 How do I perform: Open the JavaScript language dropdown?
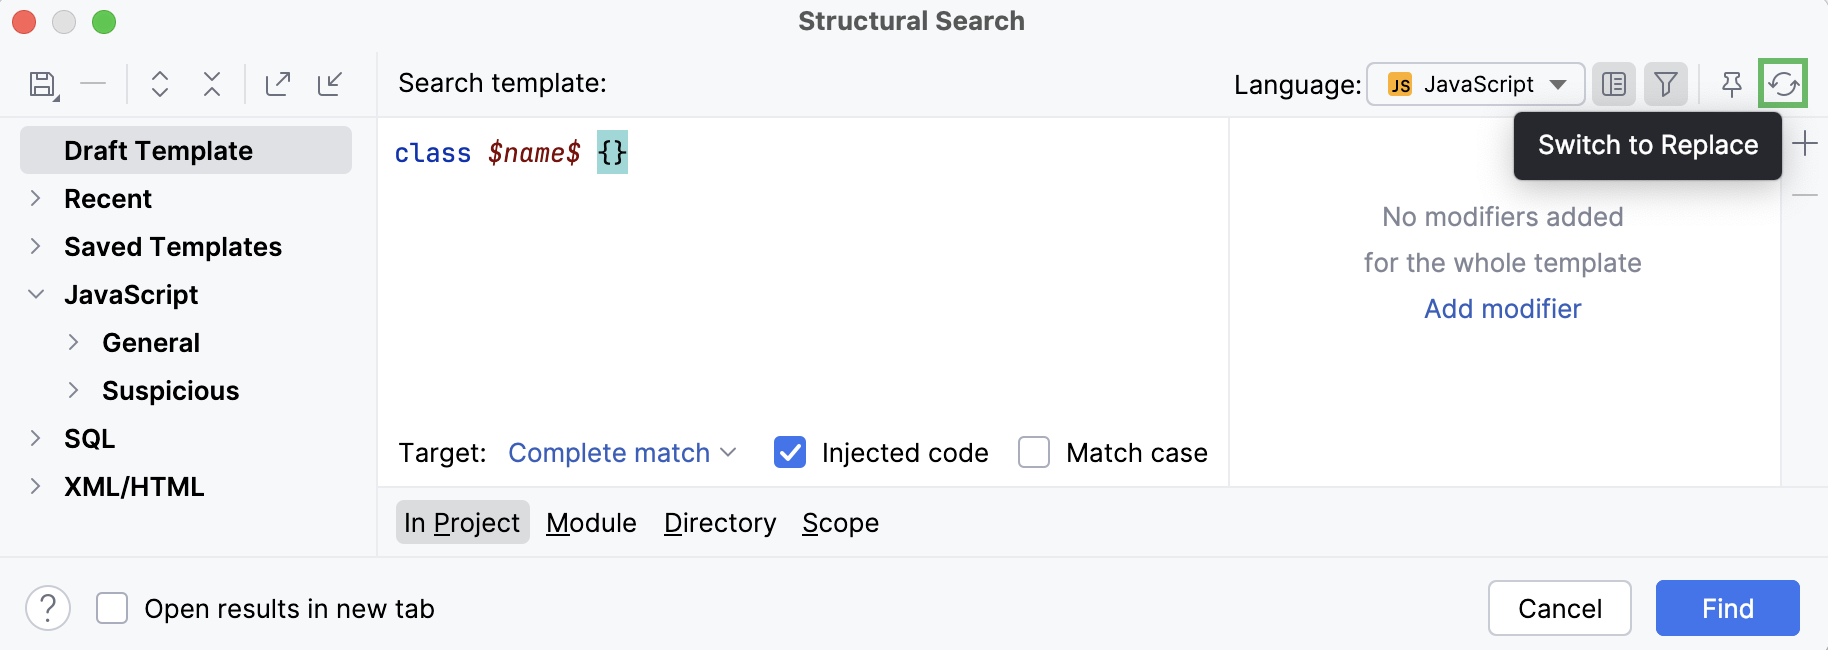1474,84
